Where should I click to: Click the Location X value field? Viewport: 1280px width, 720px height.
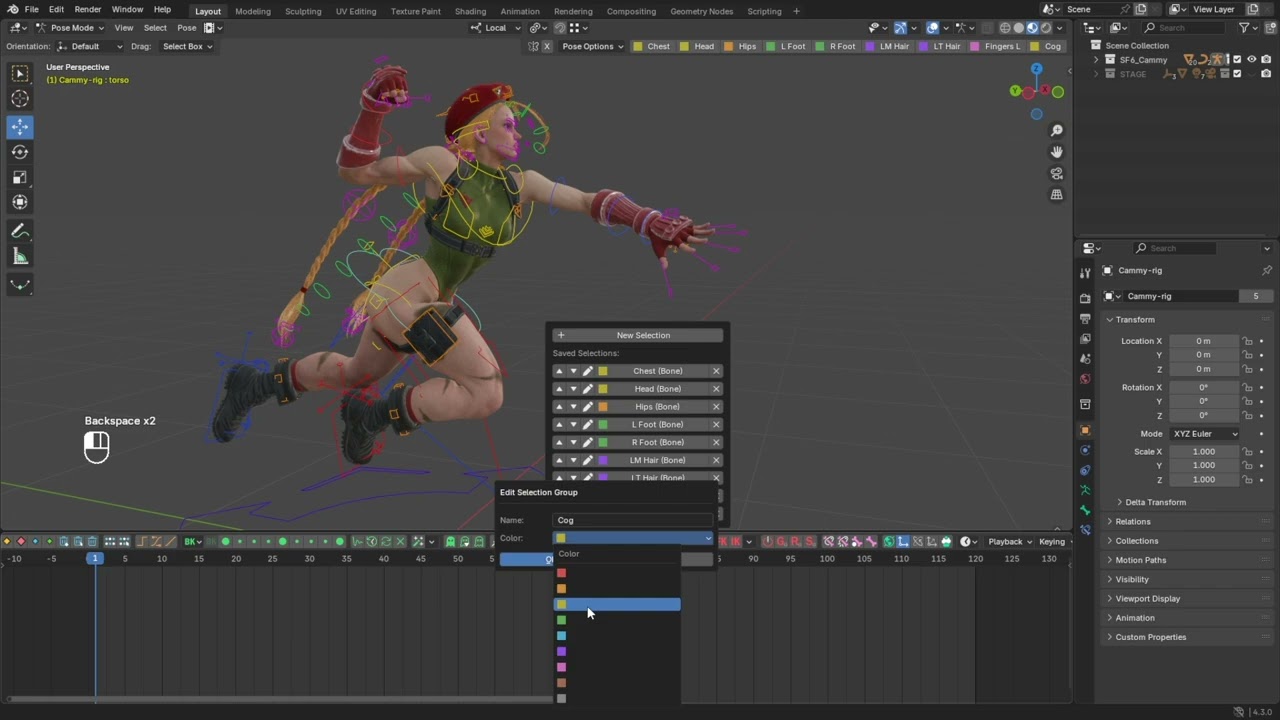[x=1204, y=341]
